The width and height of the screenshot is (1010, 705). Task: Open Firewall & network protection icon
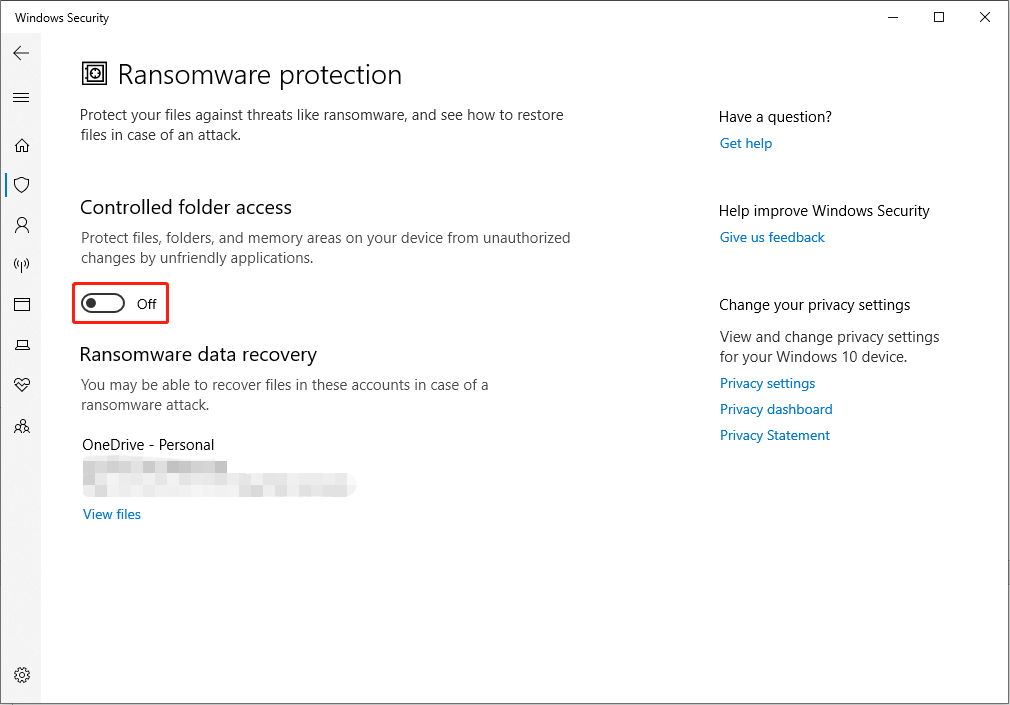point(22,264)
